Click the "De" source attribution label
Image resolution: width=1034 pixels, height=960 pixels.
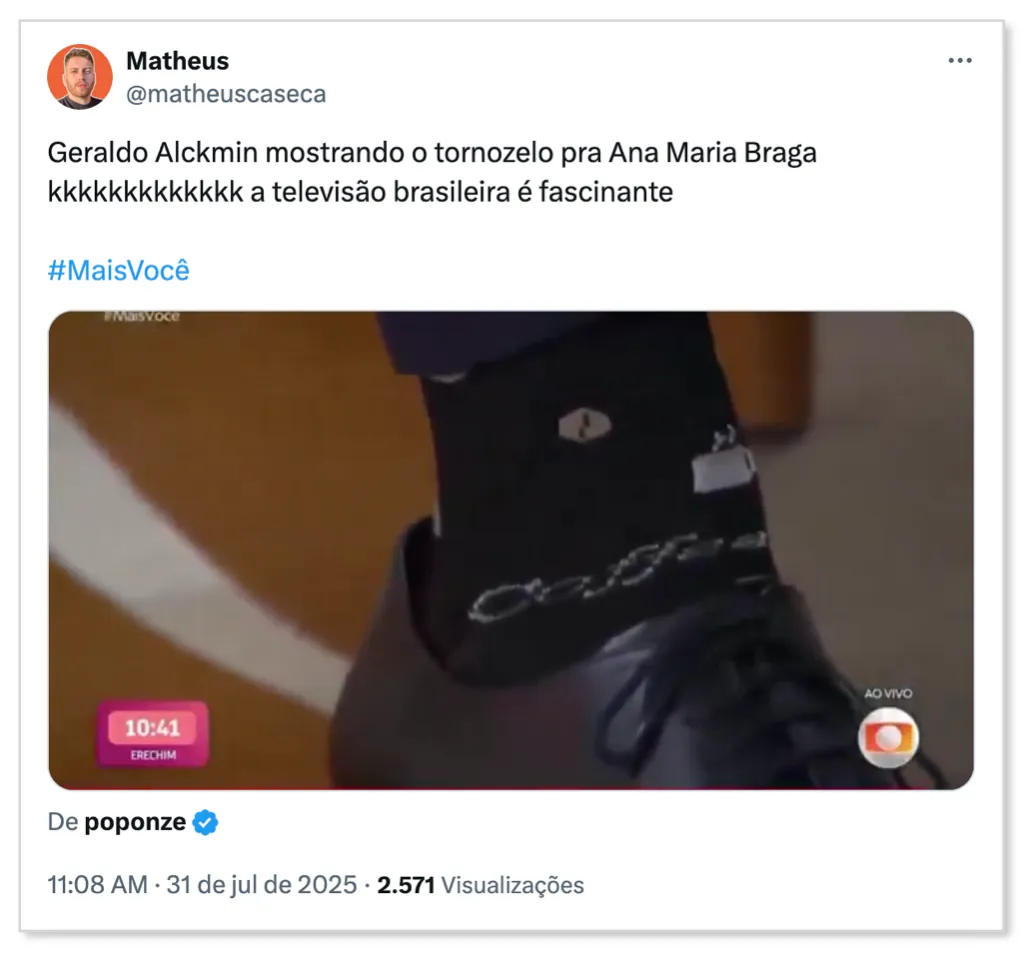pos(63,822)
